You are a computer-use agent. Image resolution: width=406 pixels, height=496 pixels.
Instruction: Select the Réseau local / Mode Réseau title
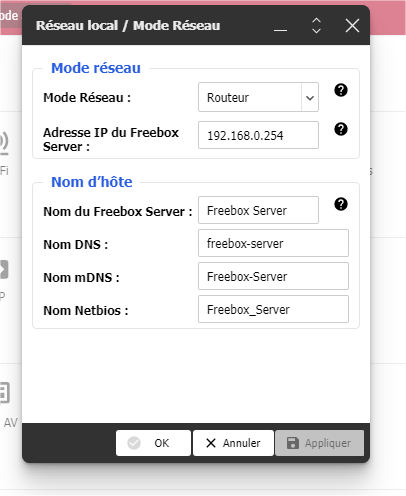(x=128, y=26)
